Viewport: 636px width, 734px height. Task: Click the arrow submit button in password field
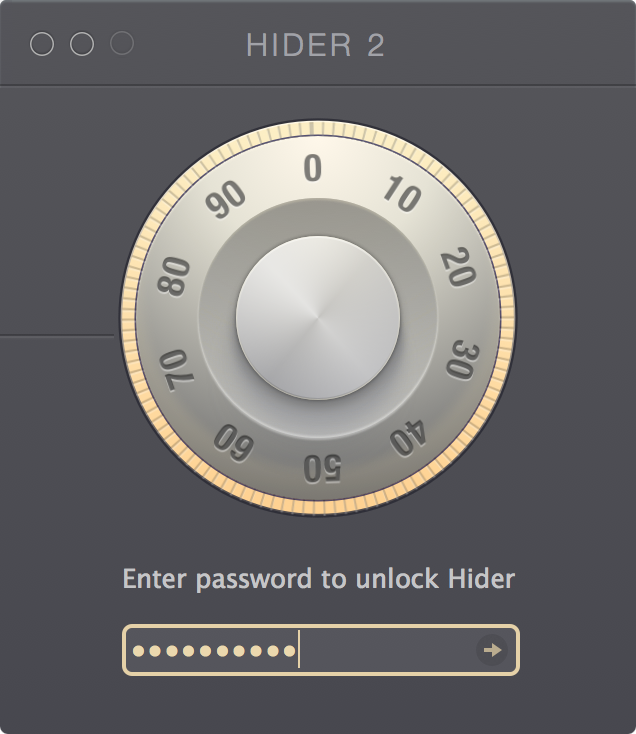click(492, 650)
